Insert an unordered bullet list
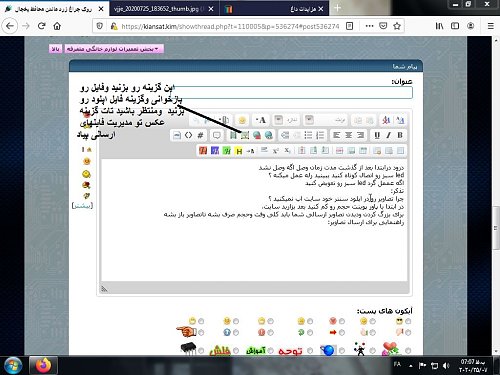Viewport: 500px width, 375px height. click(308, 135)
